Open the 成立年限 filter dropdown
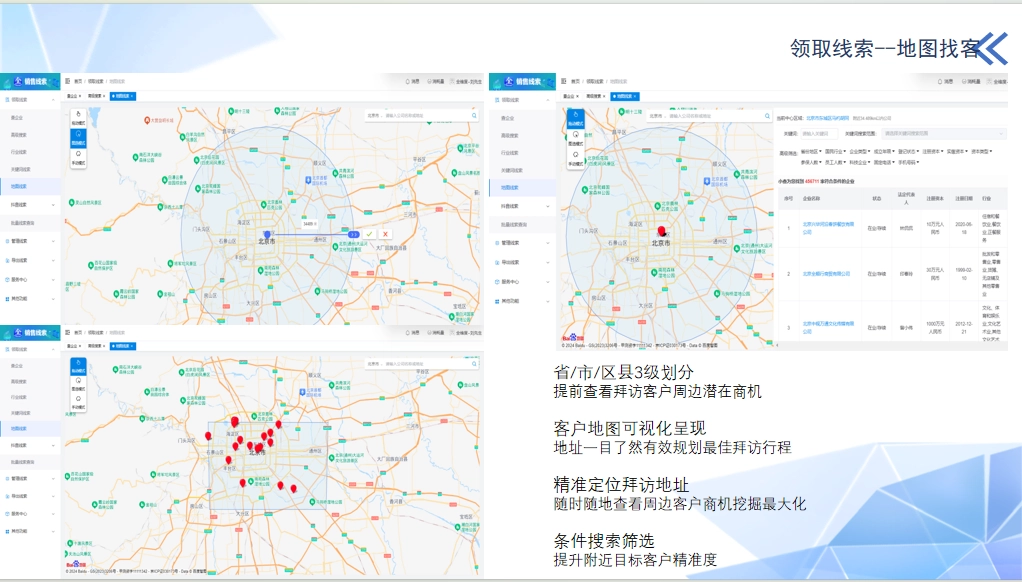The height and width of the screenshot is (582, 1022). tap(884, 152)
